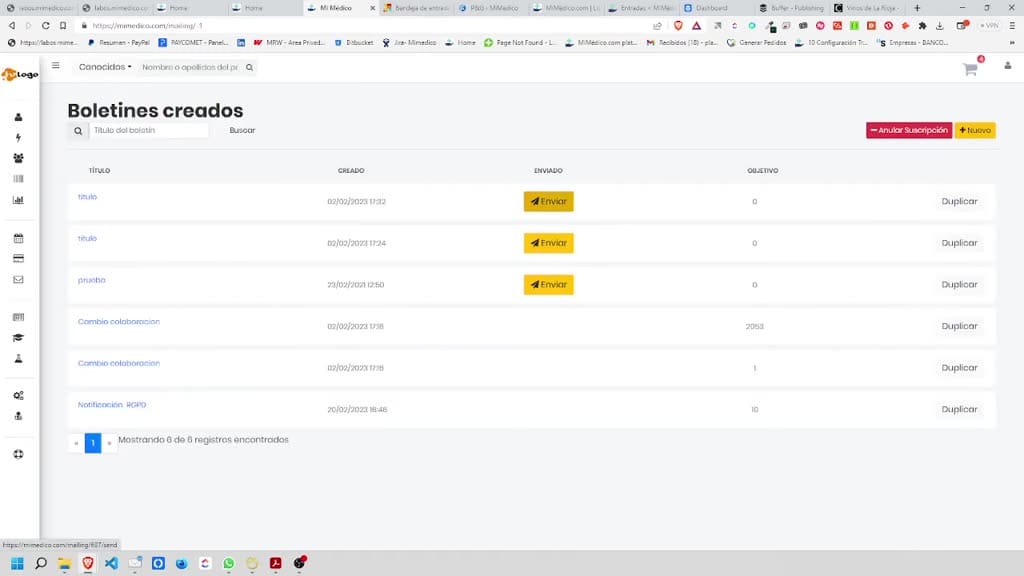The image size is (1024, 576).
Task: Open the bar chart statistics sidebar icon
Action: [x=18, y=200]
